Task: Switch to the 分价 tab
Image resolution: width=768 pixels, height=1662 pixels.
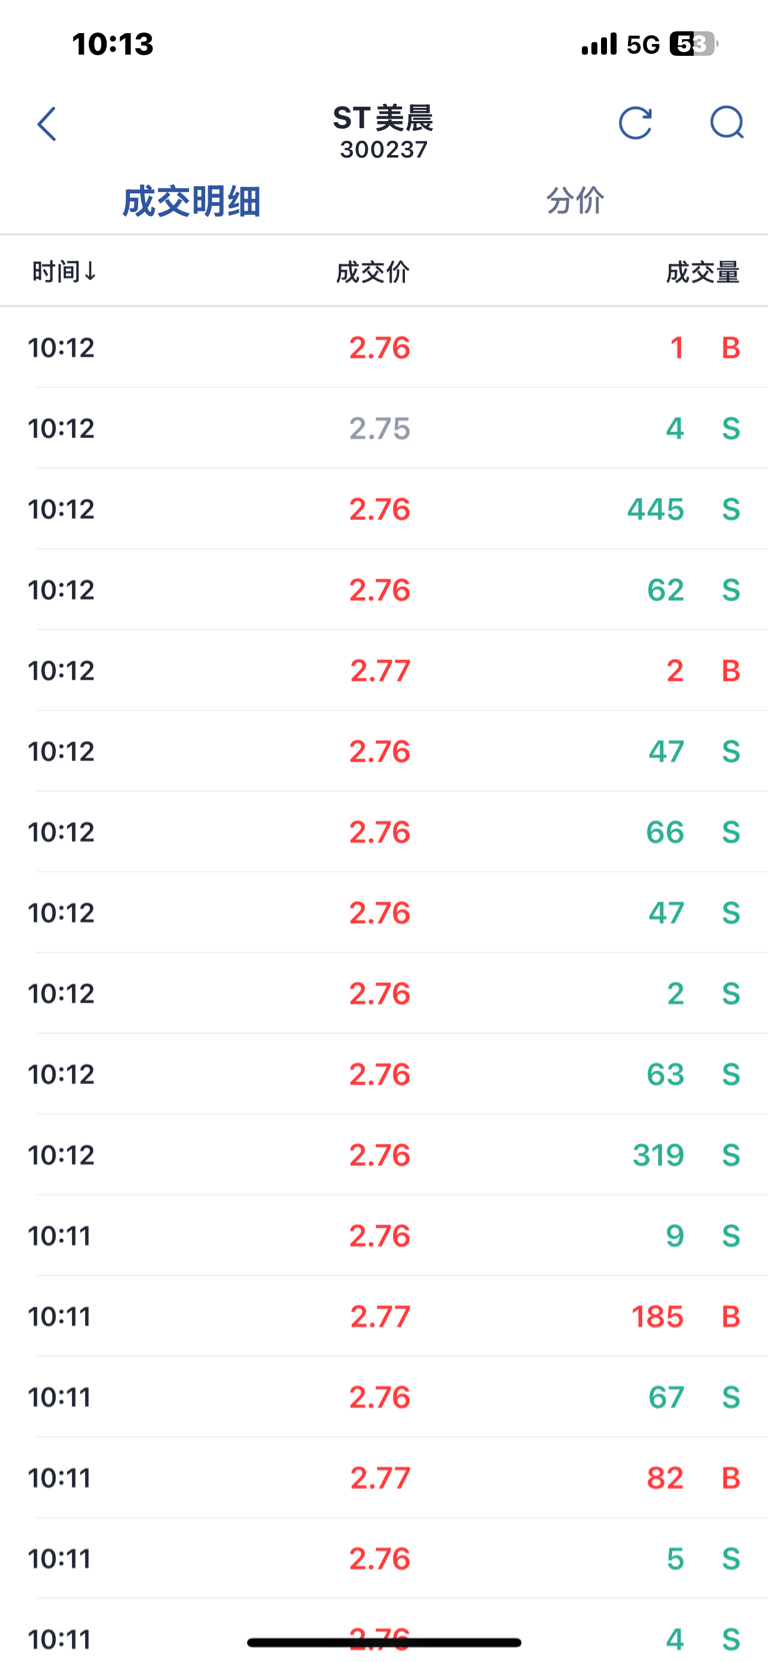Action: 575,201
